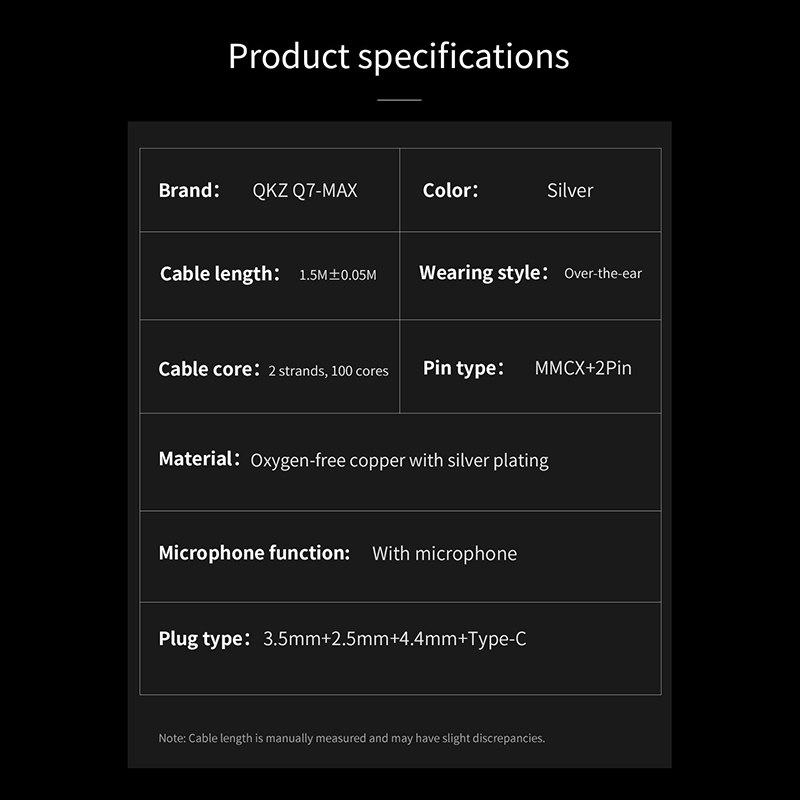
Task: Click the "Color:" label
Action: [x=450, y=190]
